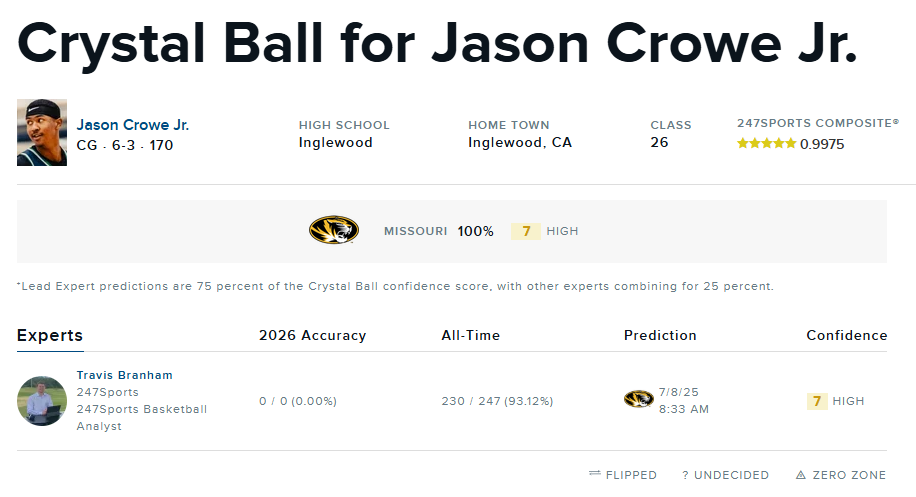Open Travis Branham expert page link
Image resolution: width=916 pixels, height=497 pixels.
124,375
